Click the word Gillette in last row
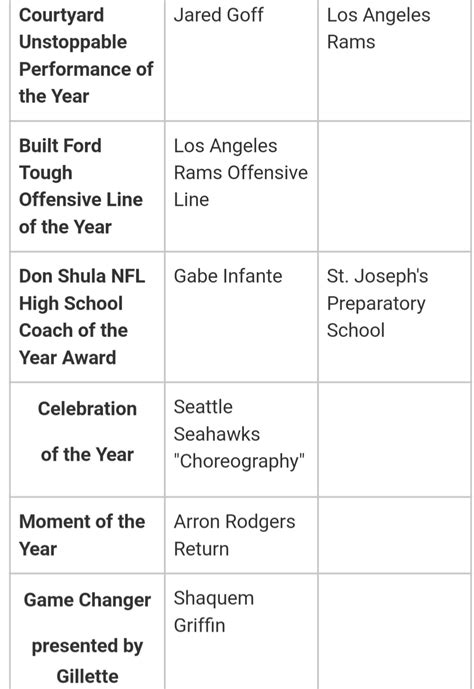The width and height of the screenshot is (474, 689). pyautogui.click(x=87, y=677)
